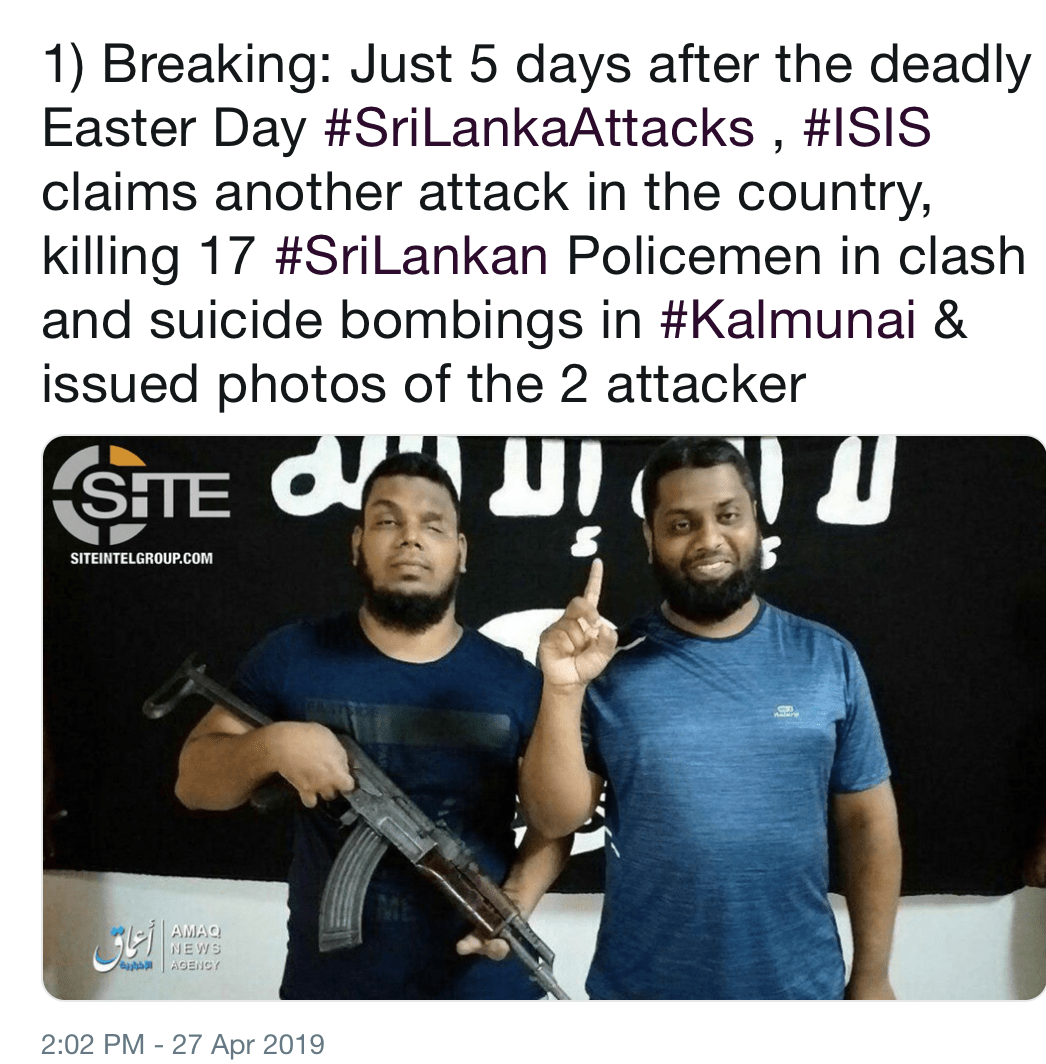This screenshot has height=1064, width=1046.
Task: Click the 27 Apr 2019 date
Action: (x=248, y=1044)
